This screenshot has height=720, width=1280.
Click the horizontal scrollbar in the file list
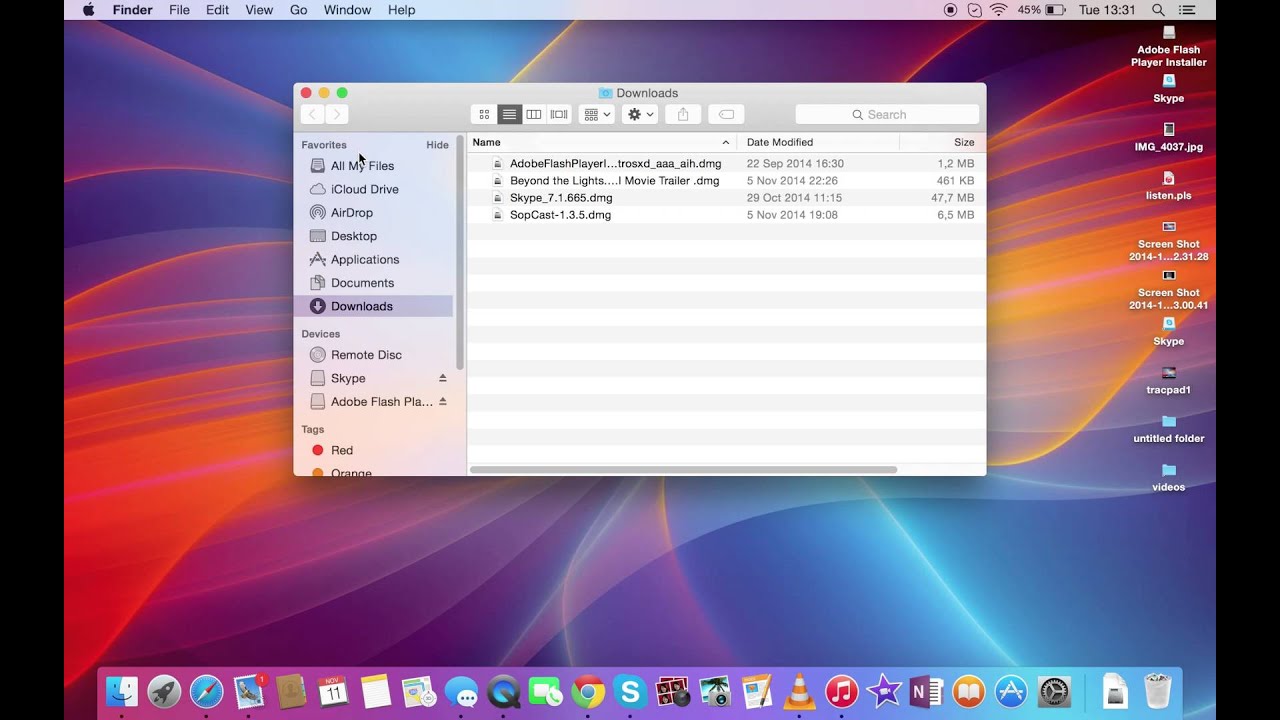click(x=683, y=470)
